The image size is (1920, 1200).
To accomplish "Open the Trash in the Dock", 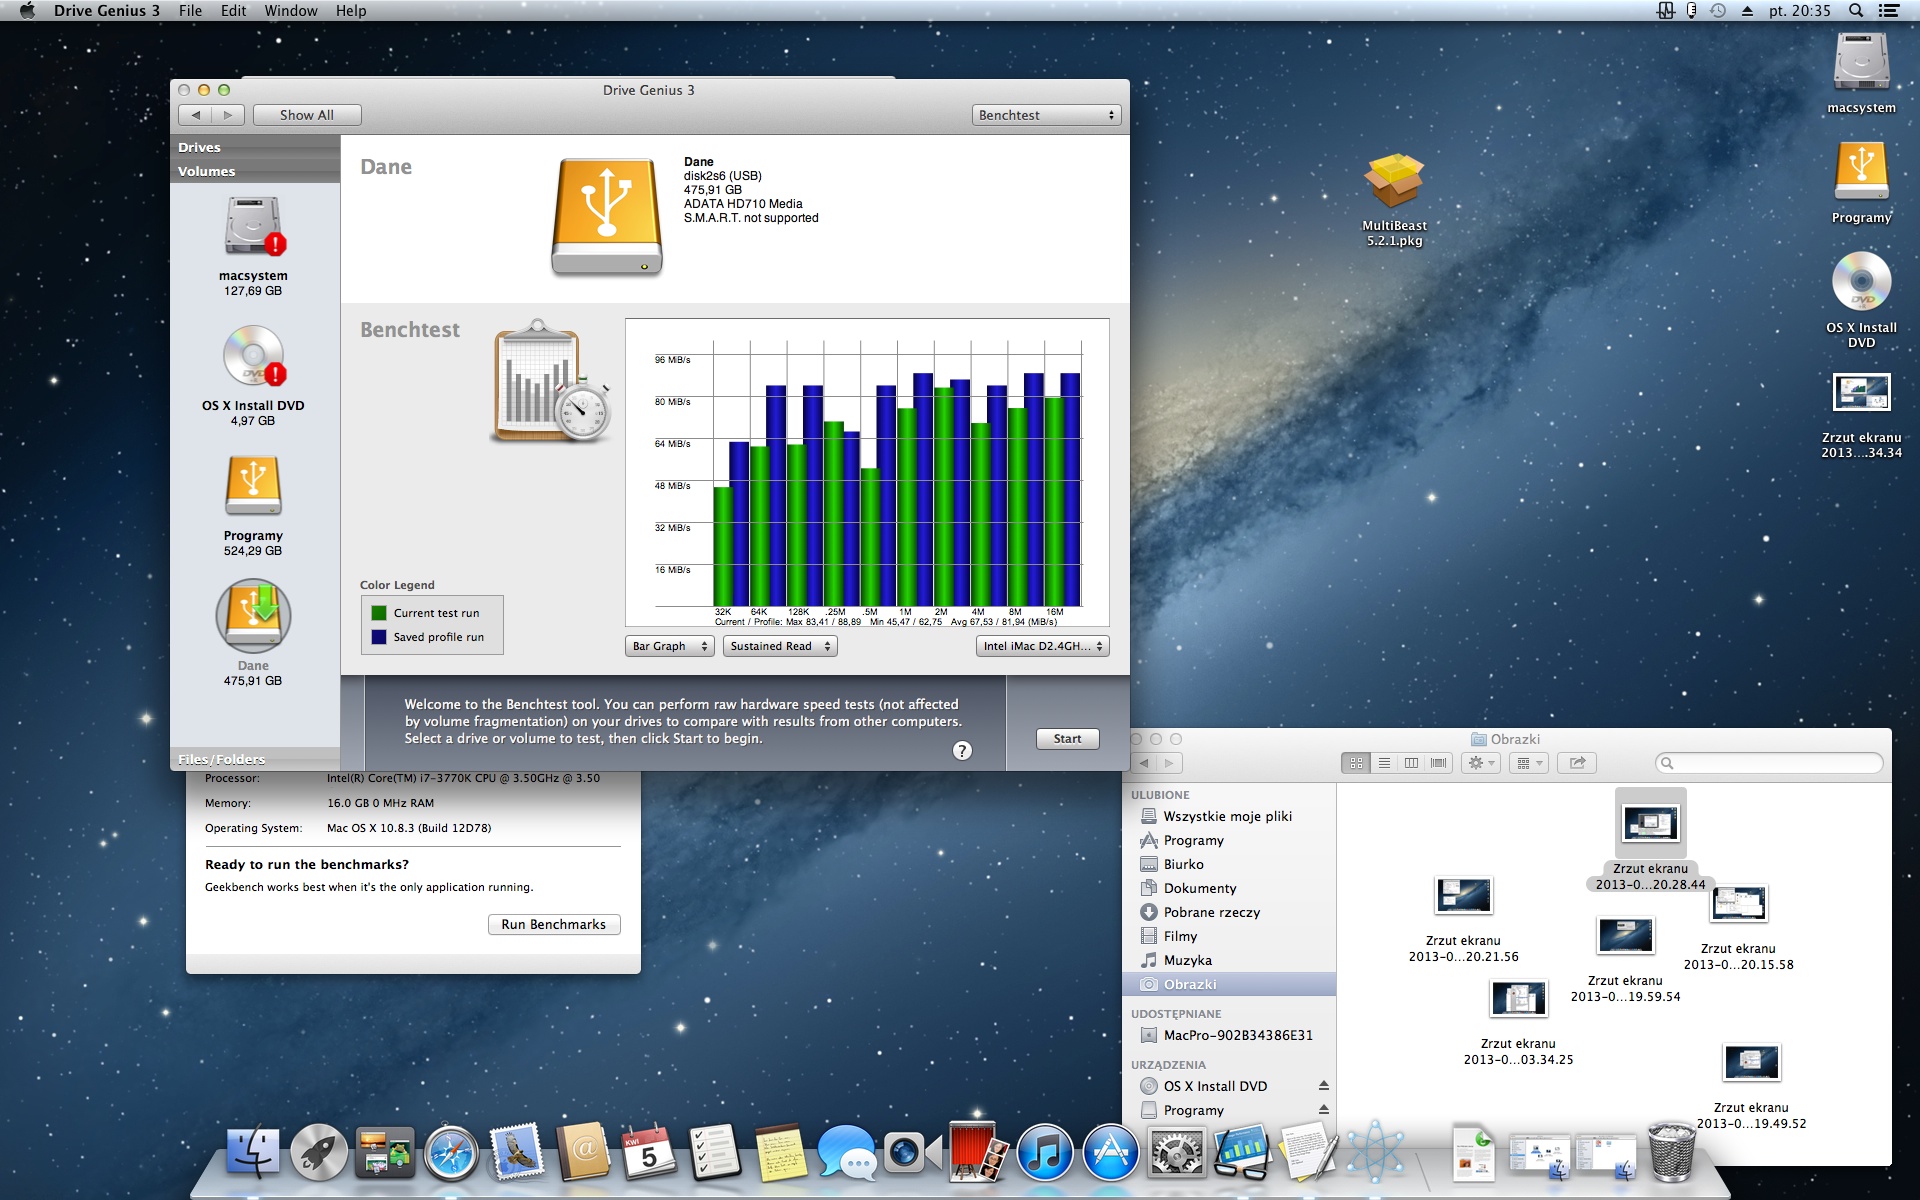I will tap(1670, 1152).
